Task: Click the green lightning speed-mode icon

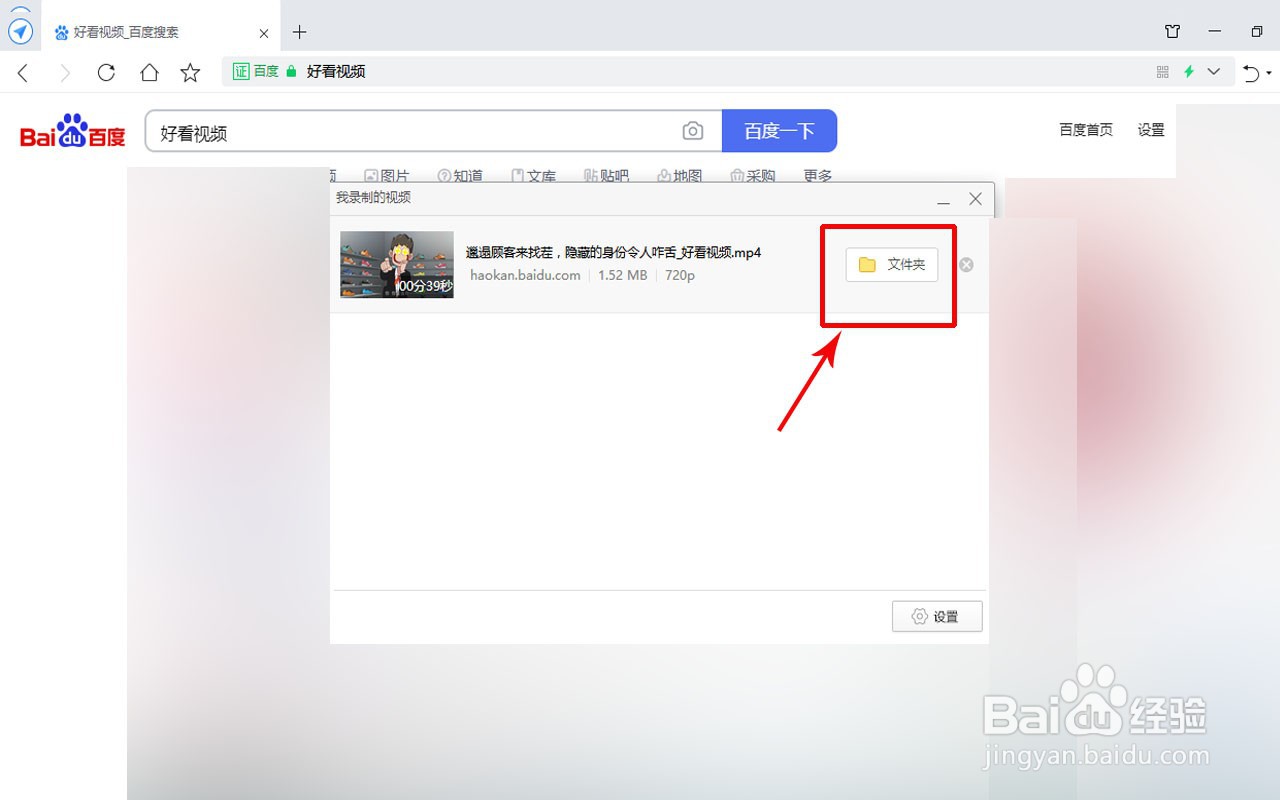Action: (1189, 72)
